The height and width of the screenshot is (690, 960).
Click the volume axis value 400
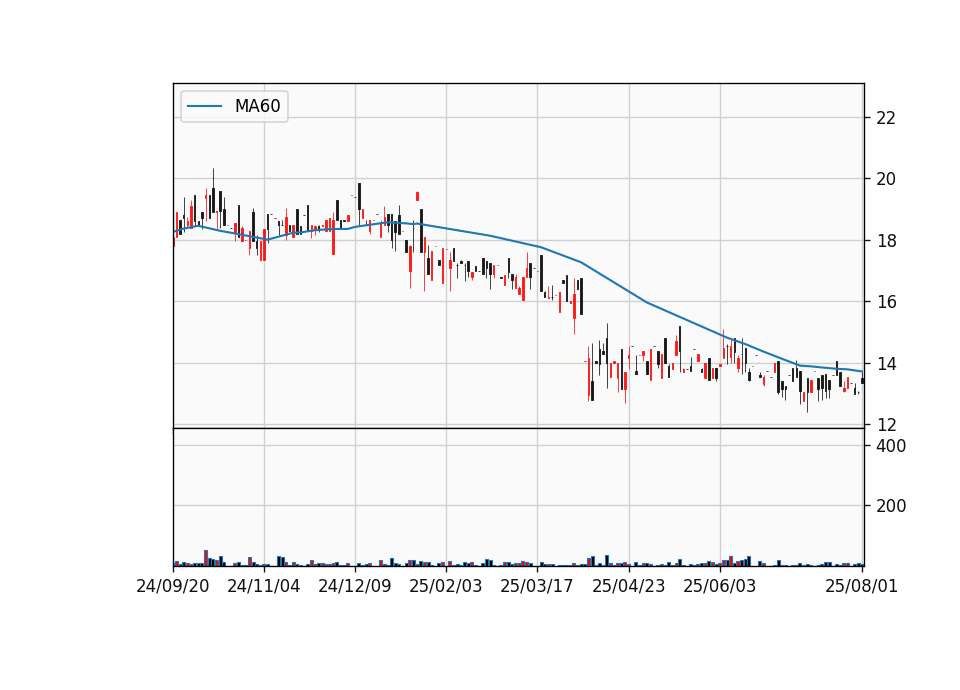pos(891,446)
